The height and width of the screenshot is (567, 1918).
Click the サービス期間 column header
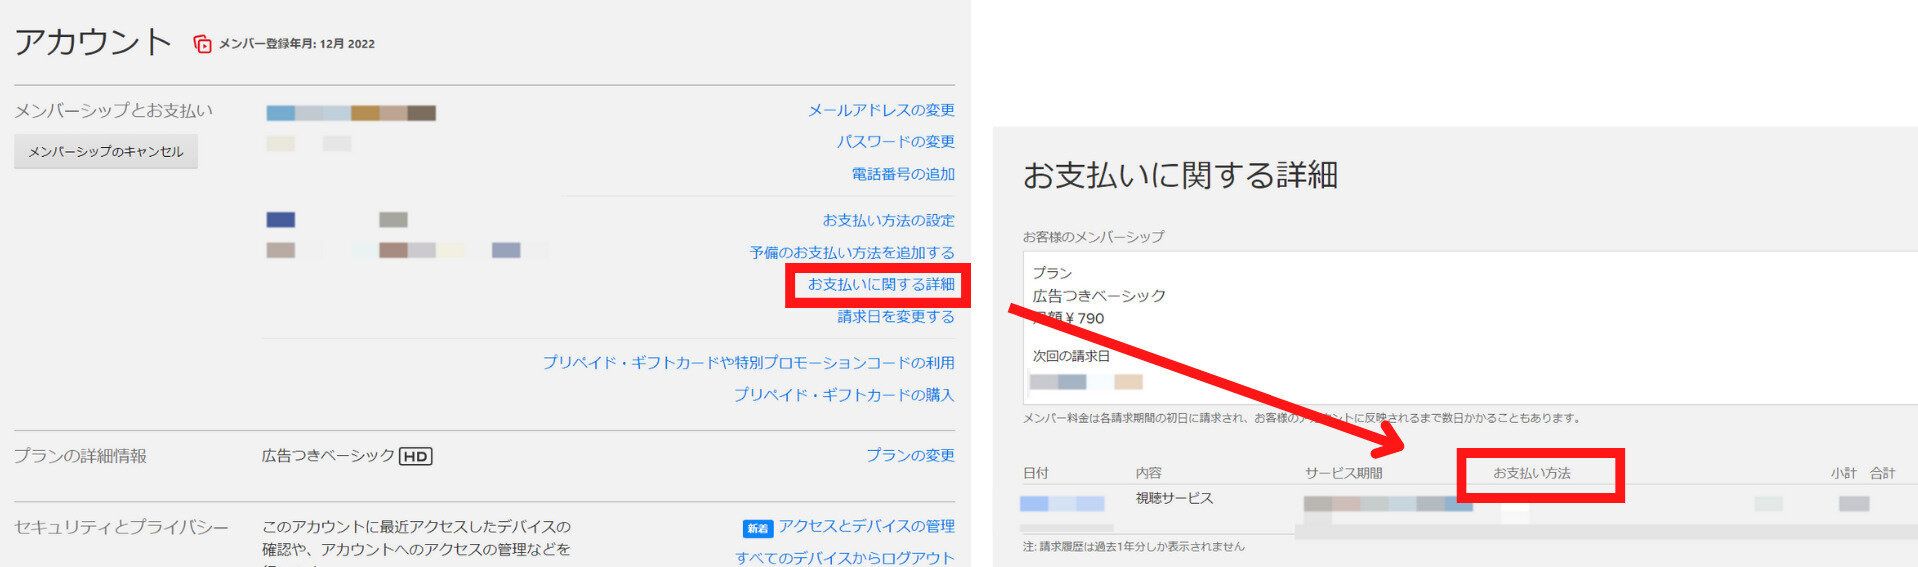pyautogui.click(x=1343, y=473)
